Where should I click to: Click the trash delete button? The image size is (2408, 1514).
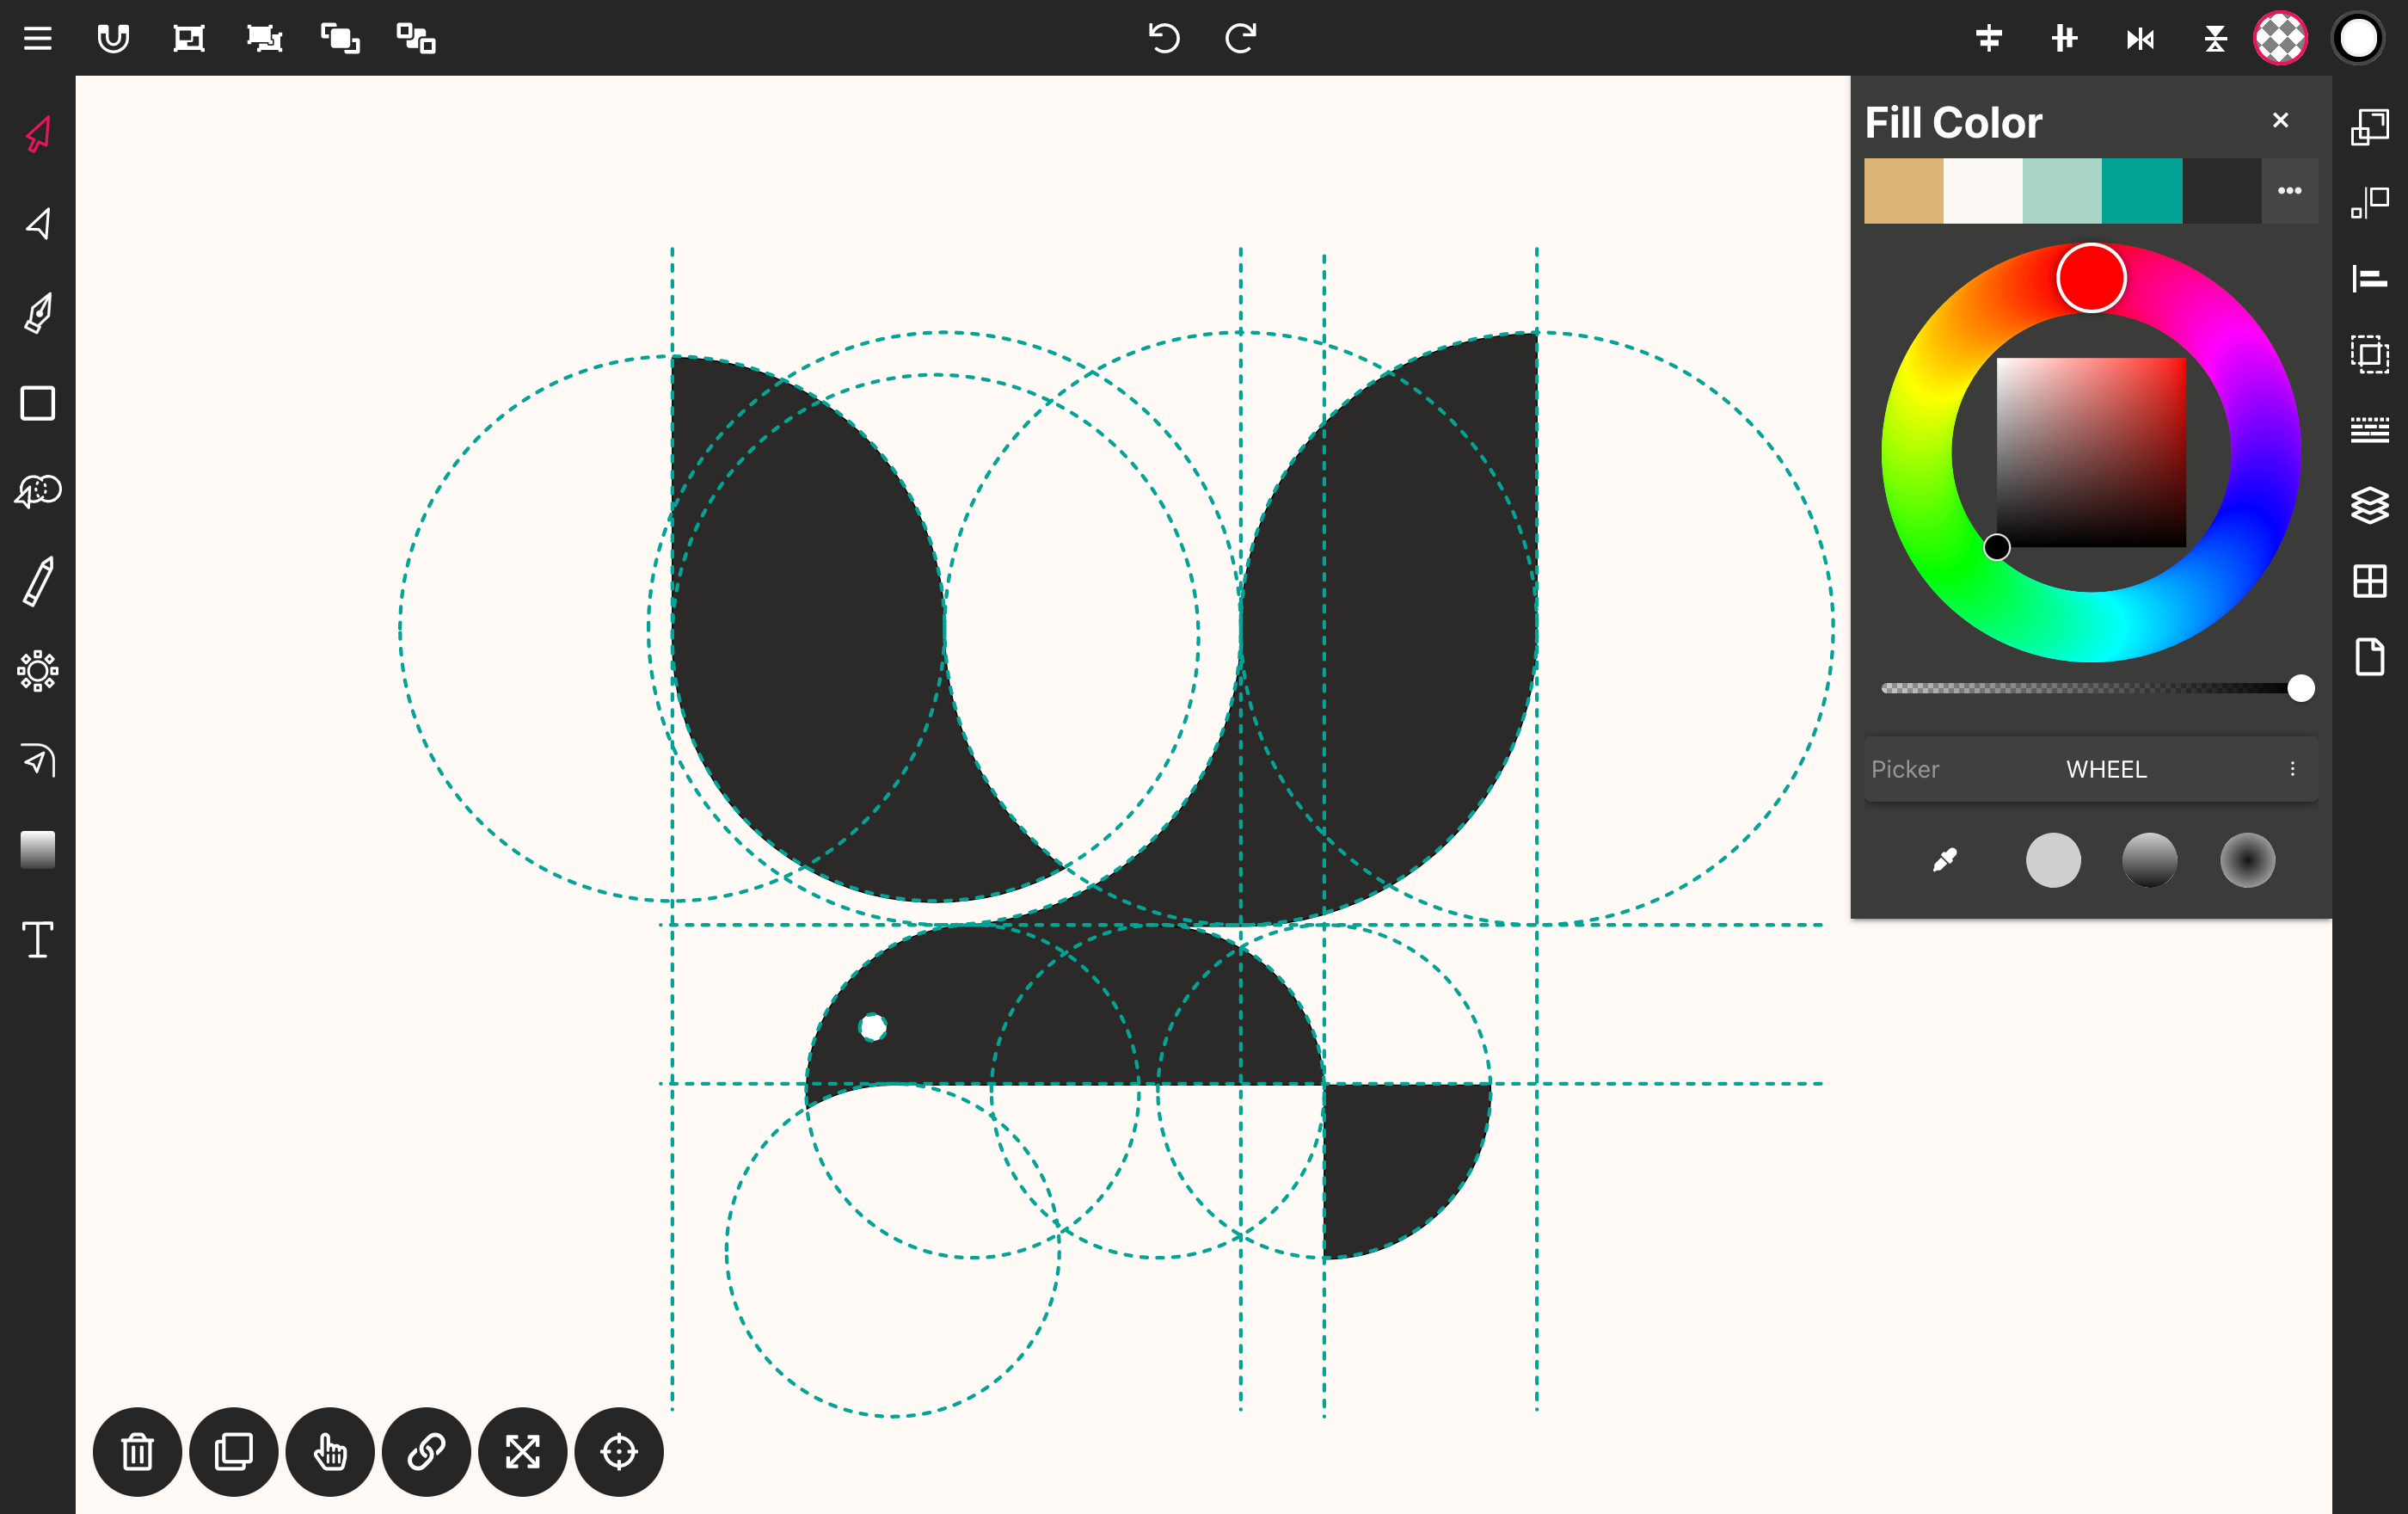[137, 1451]
